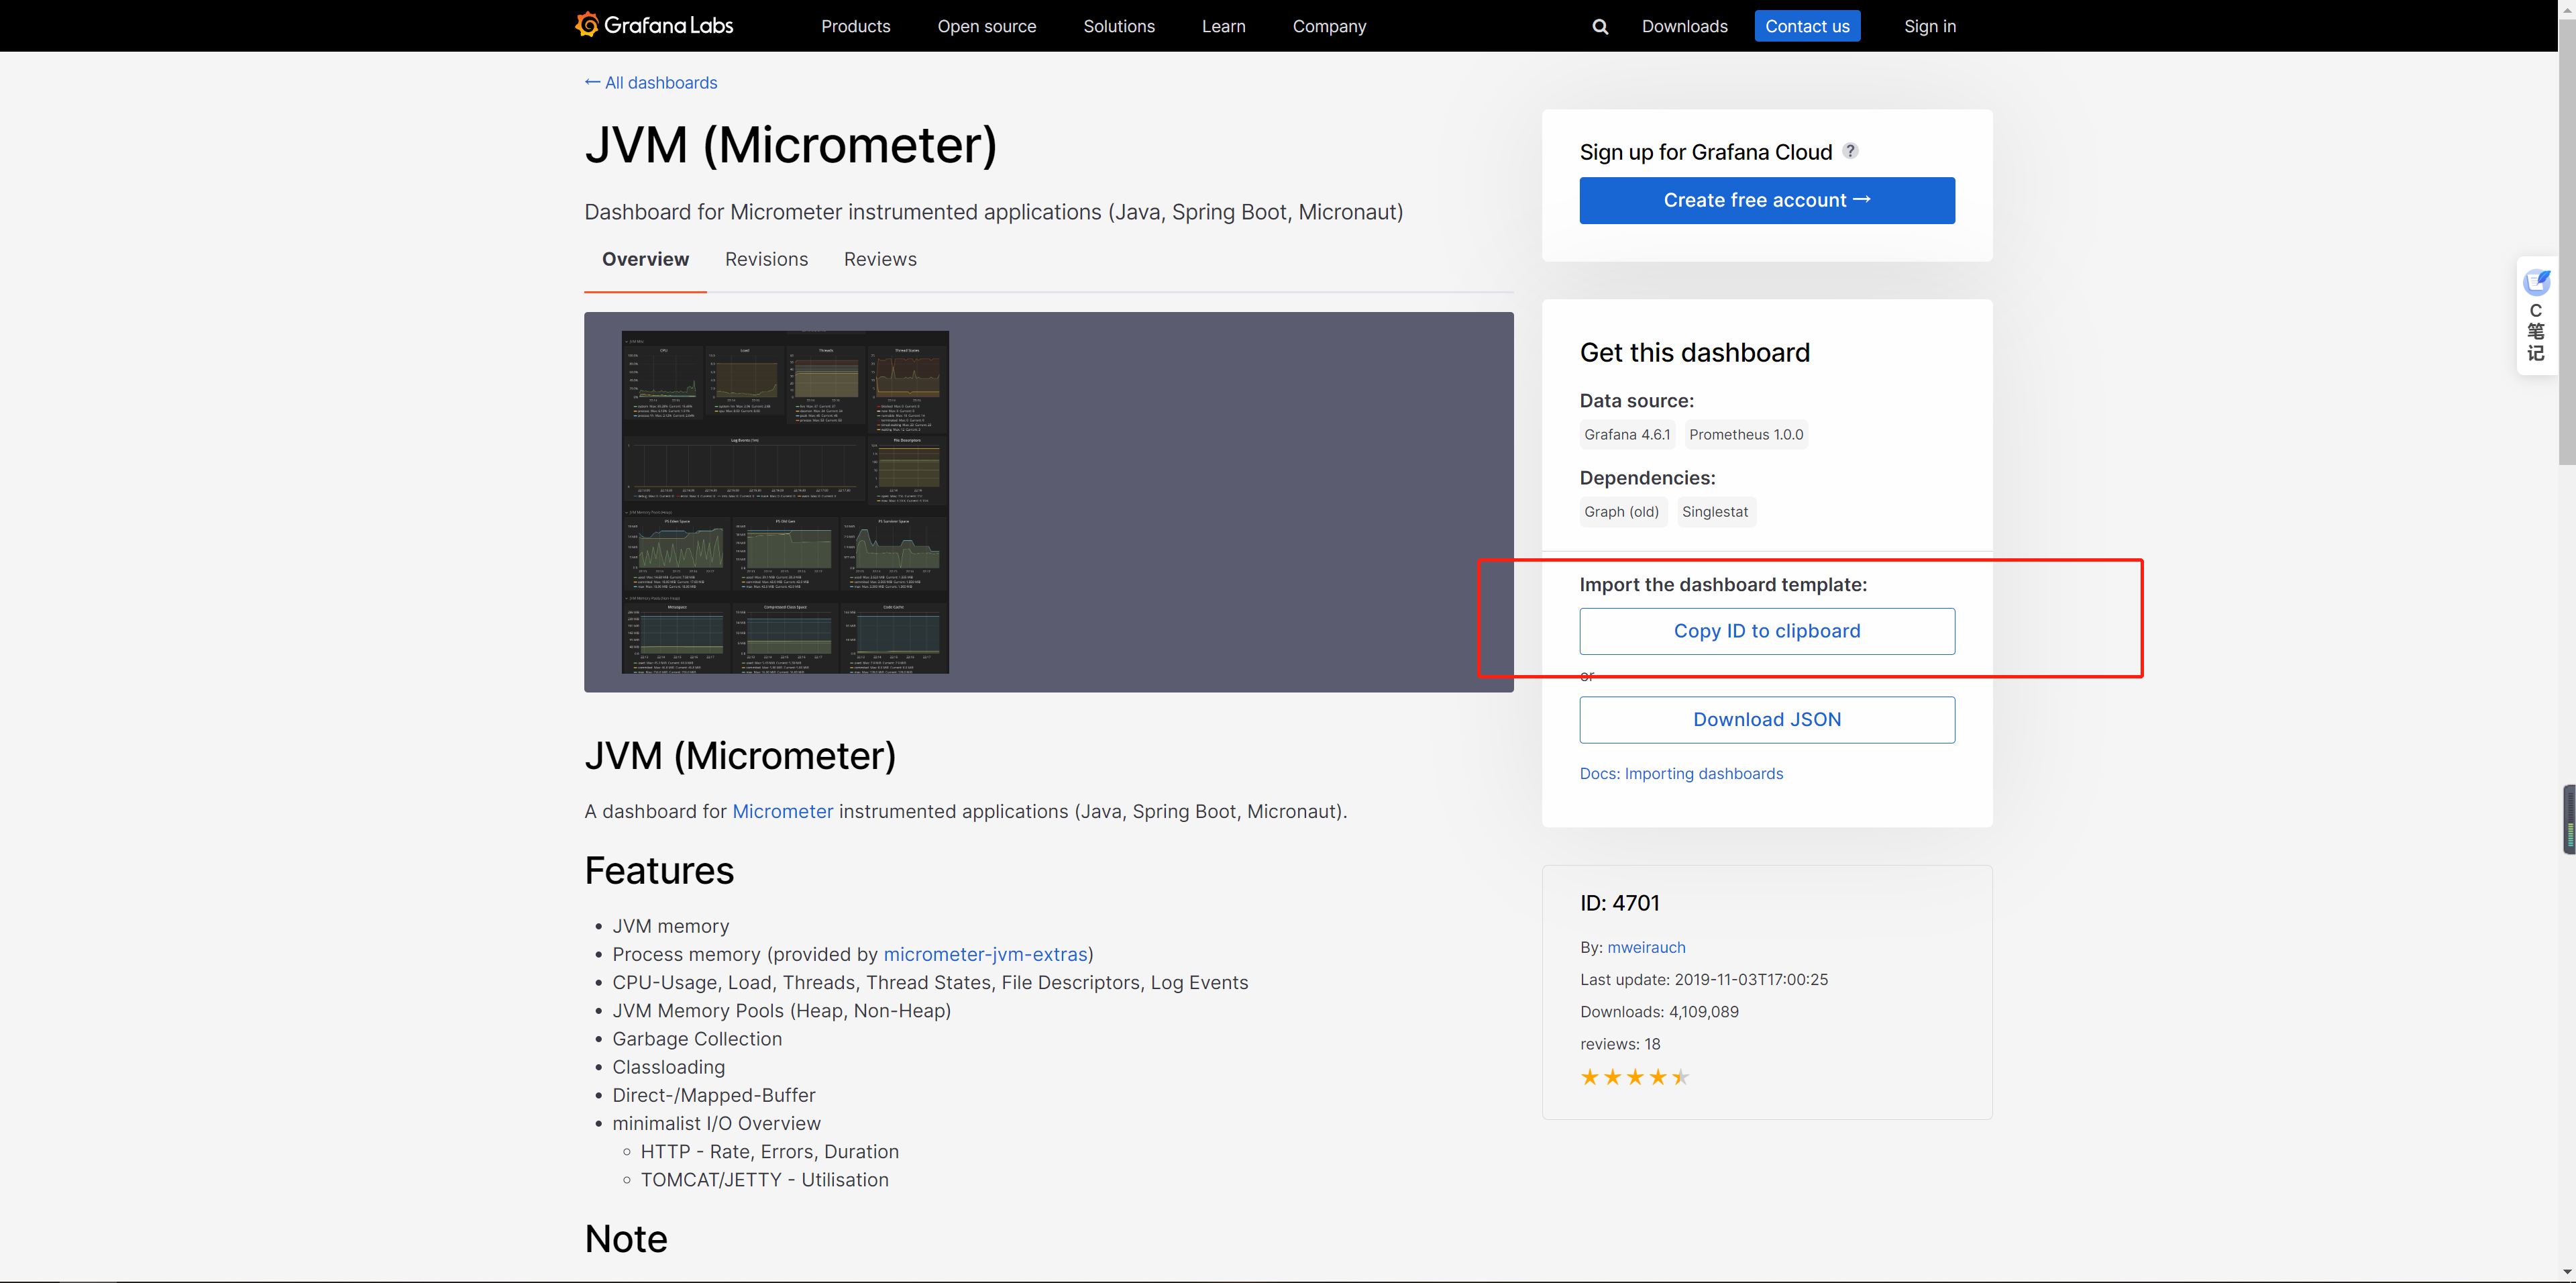Open Docs: Importing dashboards link
This screenshot has width=2576, height=1283.
1681,773
